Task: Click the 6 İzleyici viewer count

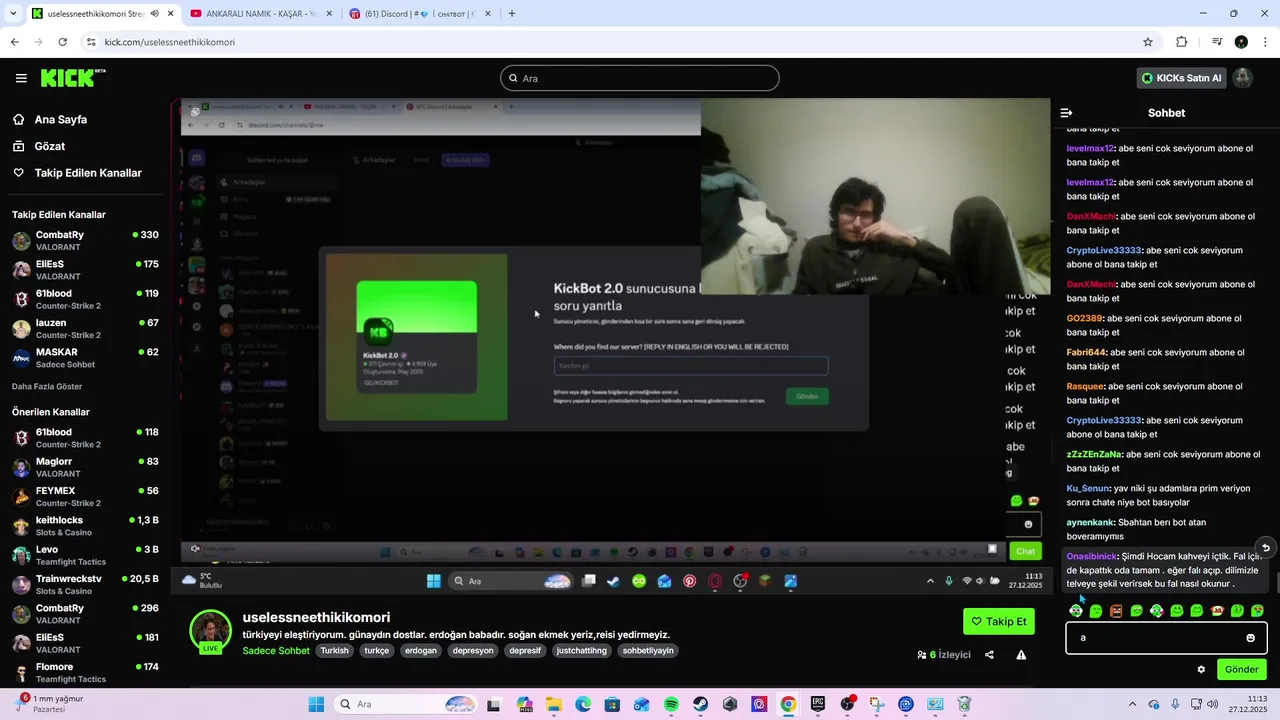Action: click(944, 655)
